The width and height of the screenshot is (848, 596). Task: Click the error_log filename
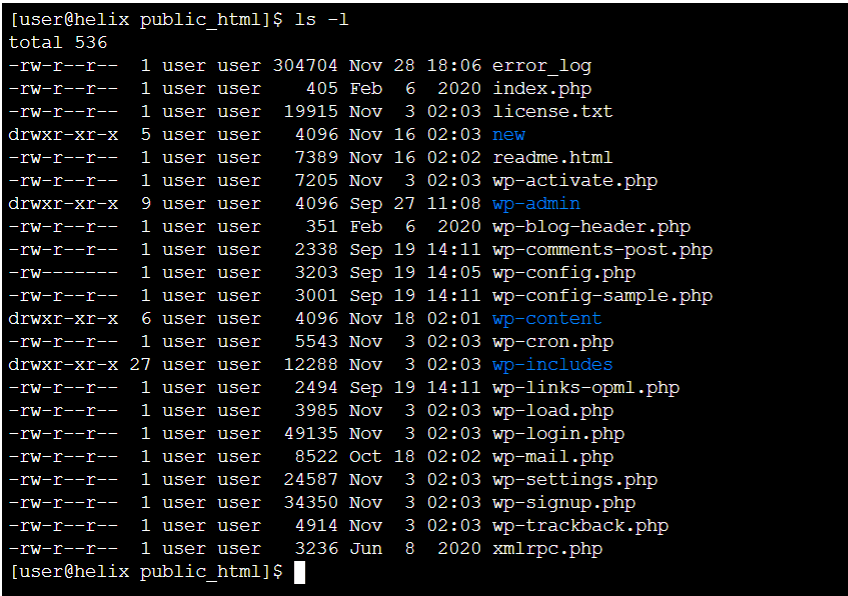click(541, 66)
